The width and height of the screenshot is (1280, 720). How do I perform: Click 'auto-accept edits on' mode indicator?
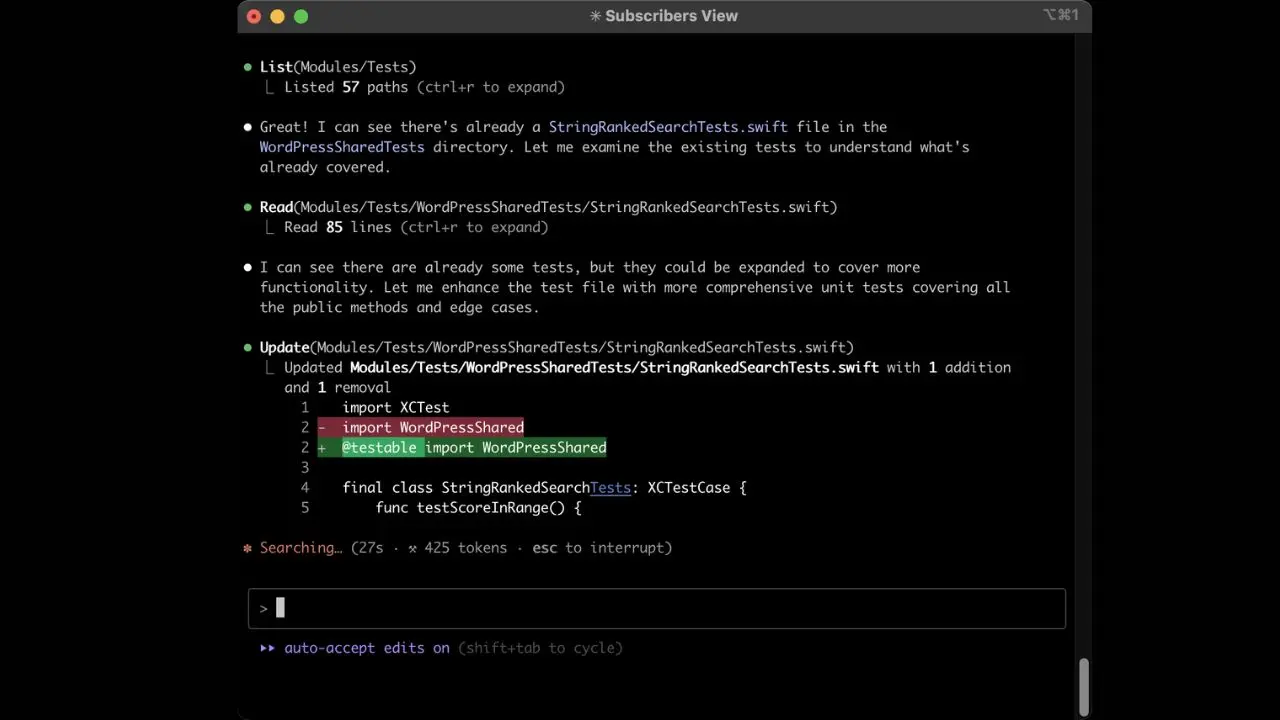pyautogui.click(x=367, y=647)
